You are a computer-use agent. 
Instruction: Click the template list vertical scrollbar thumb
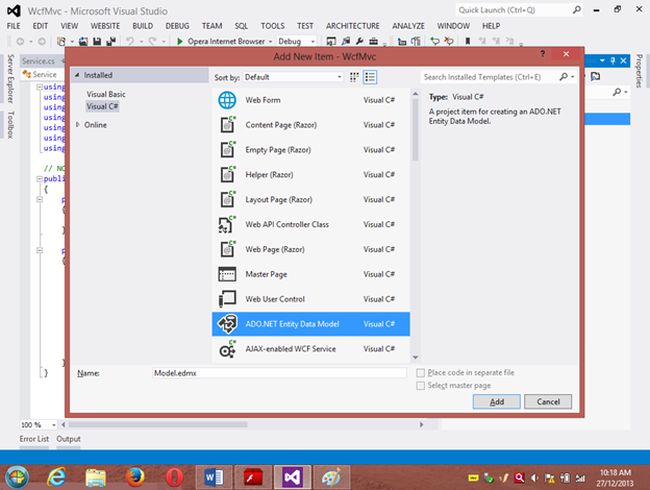point(415,129)
